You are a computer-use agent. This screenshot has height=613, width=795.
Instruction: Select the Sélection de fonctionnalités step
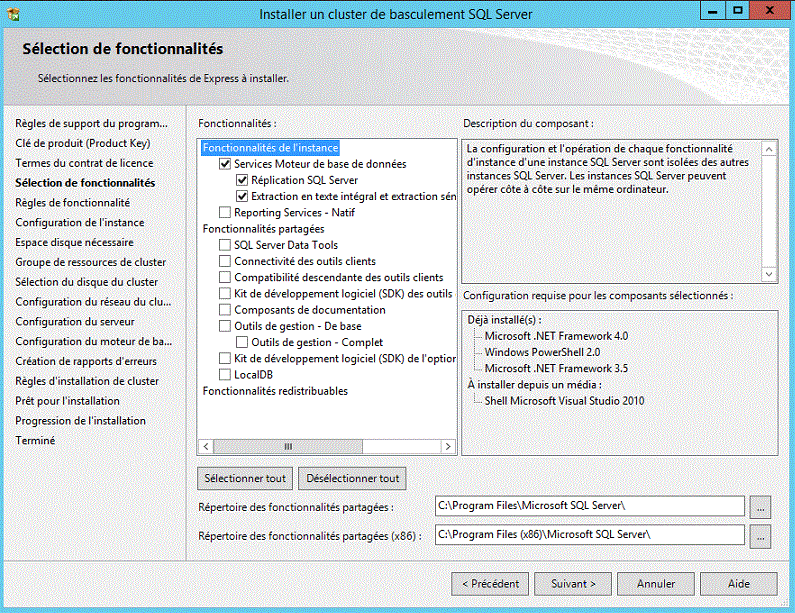tap(85, 183)
